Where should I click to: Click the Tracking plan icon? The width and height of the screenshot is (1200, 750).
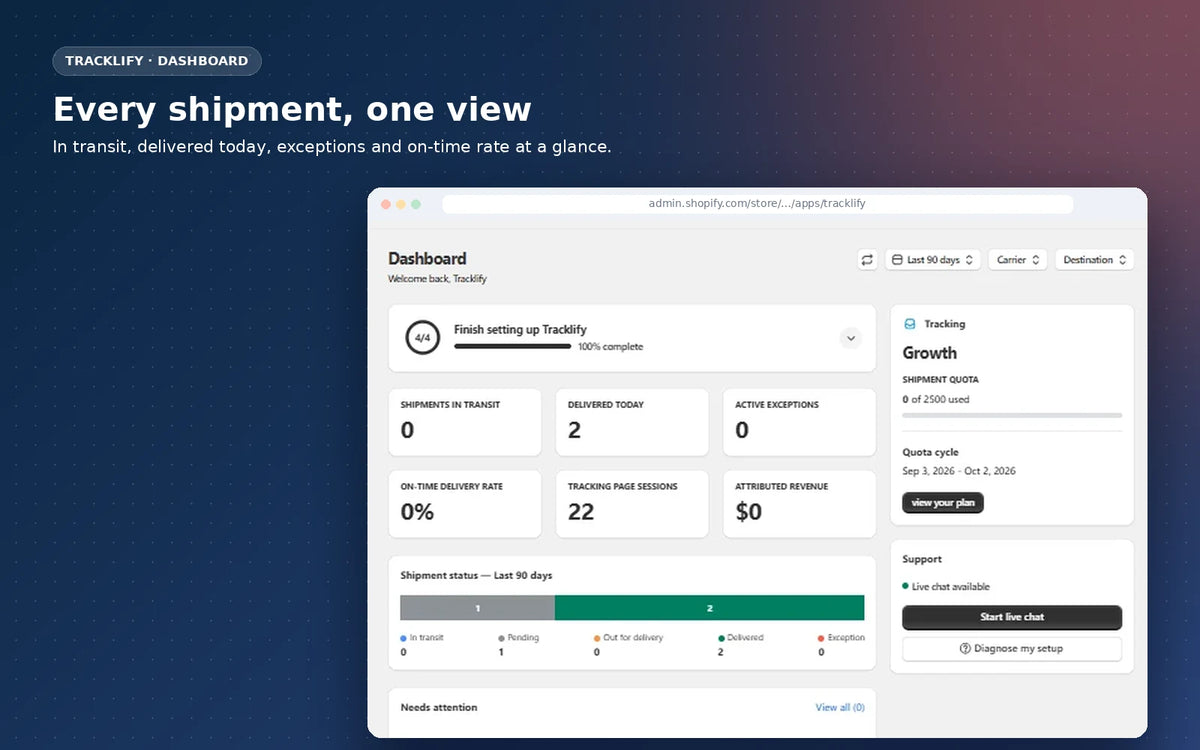pyautogui.click(x=910, y=324)
